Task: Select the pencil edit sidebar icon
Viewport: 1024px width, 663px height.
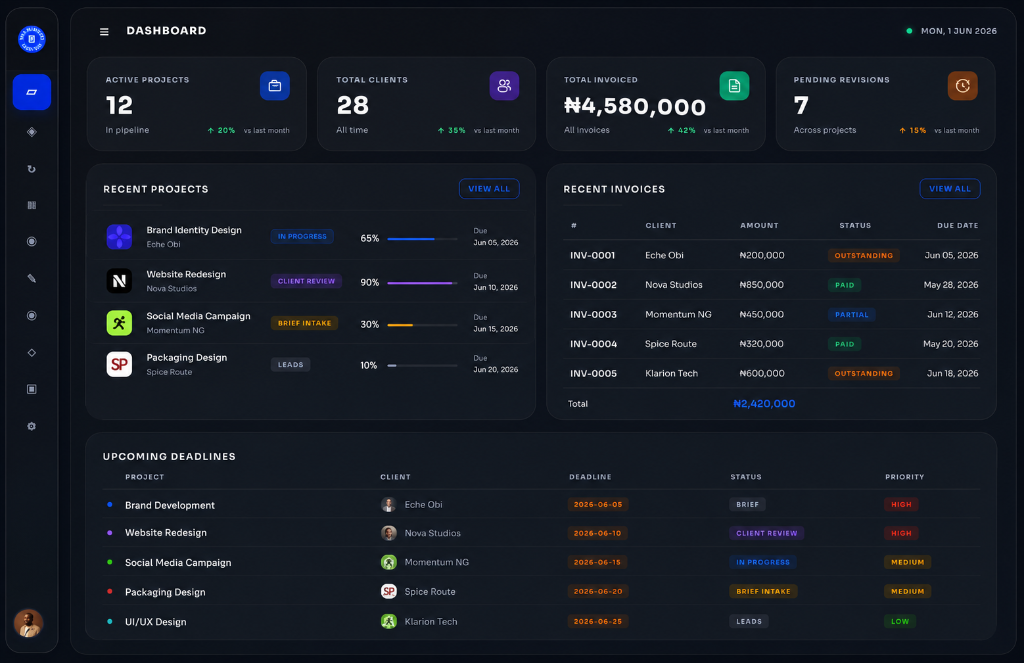Action: [x=31, y=278]
